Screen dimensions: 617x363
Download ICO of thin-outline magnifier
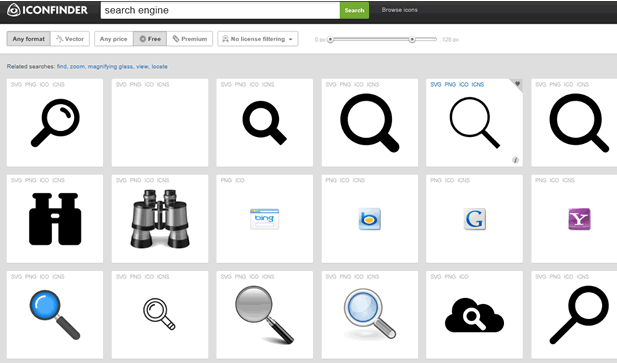click(464, 85)
